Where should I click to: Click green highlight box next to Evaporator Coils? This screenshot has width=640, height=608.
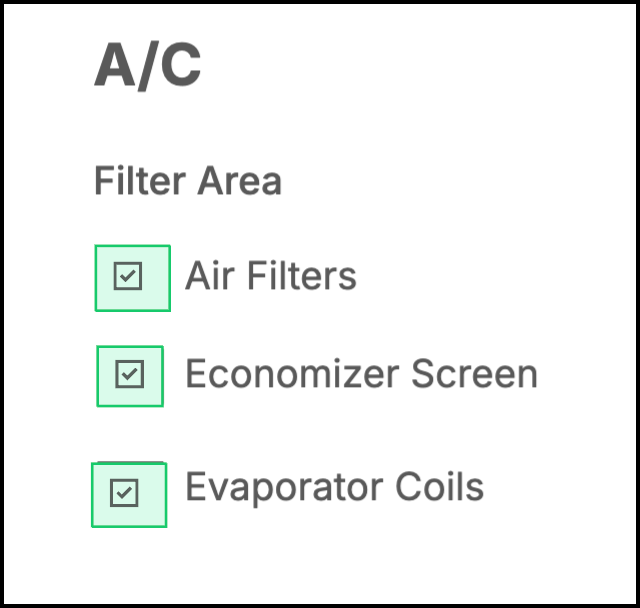[129, 495]
